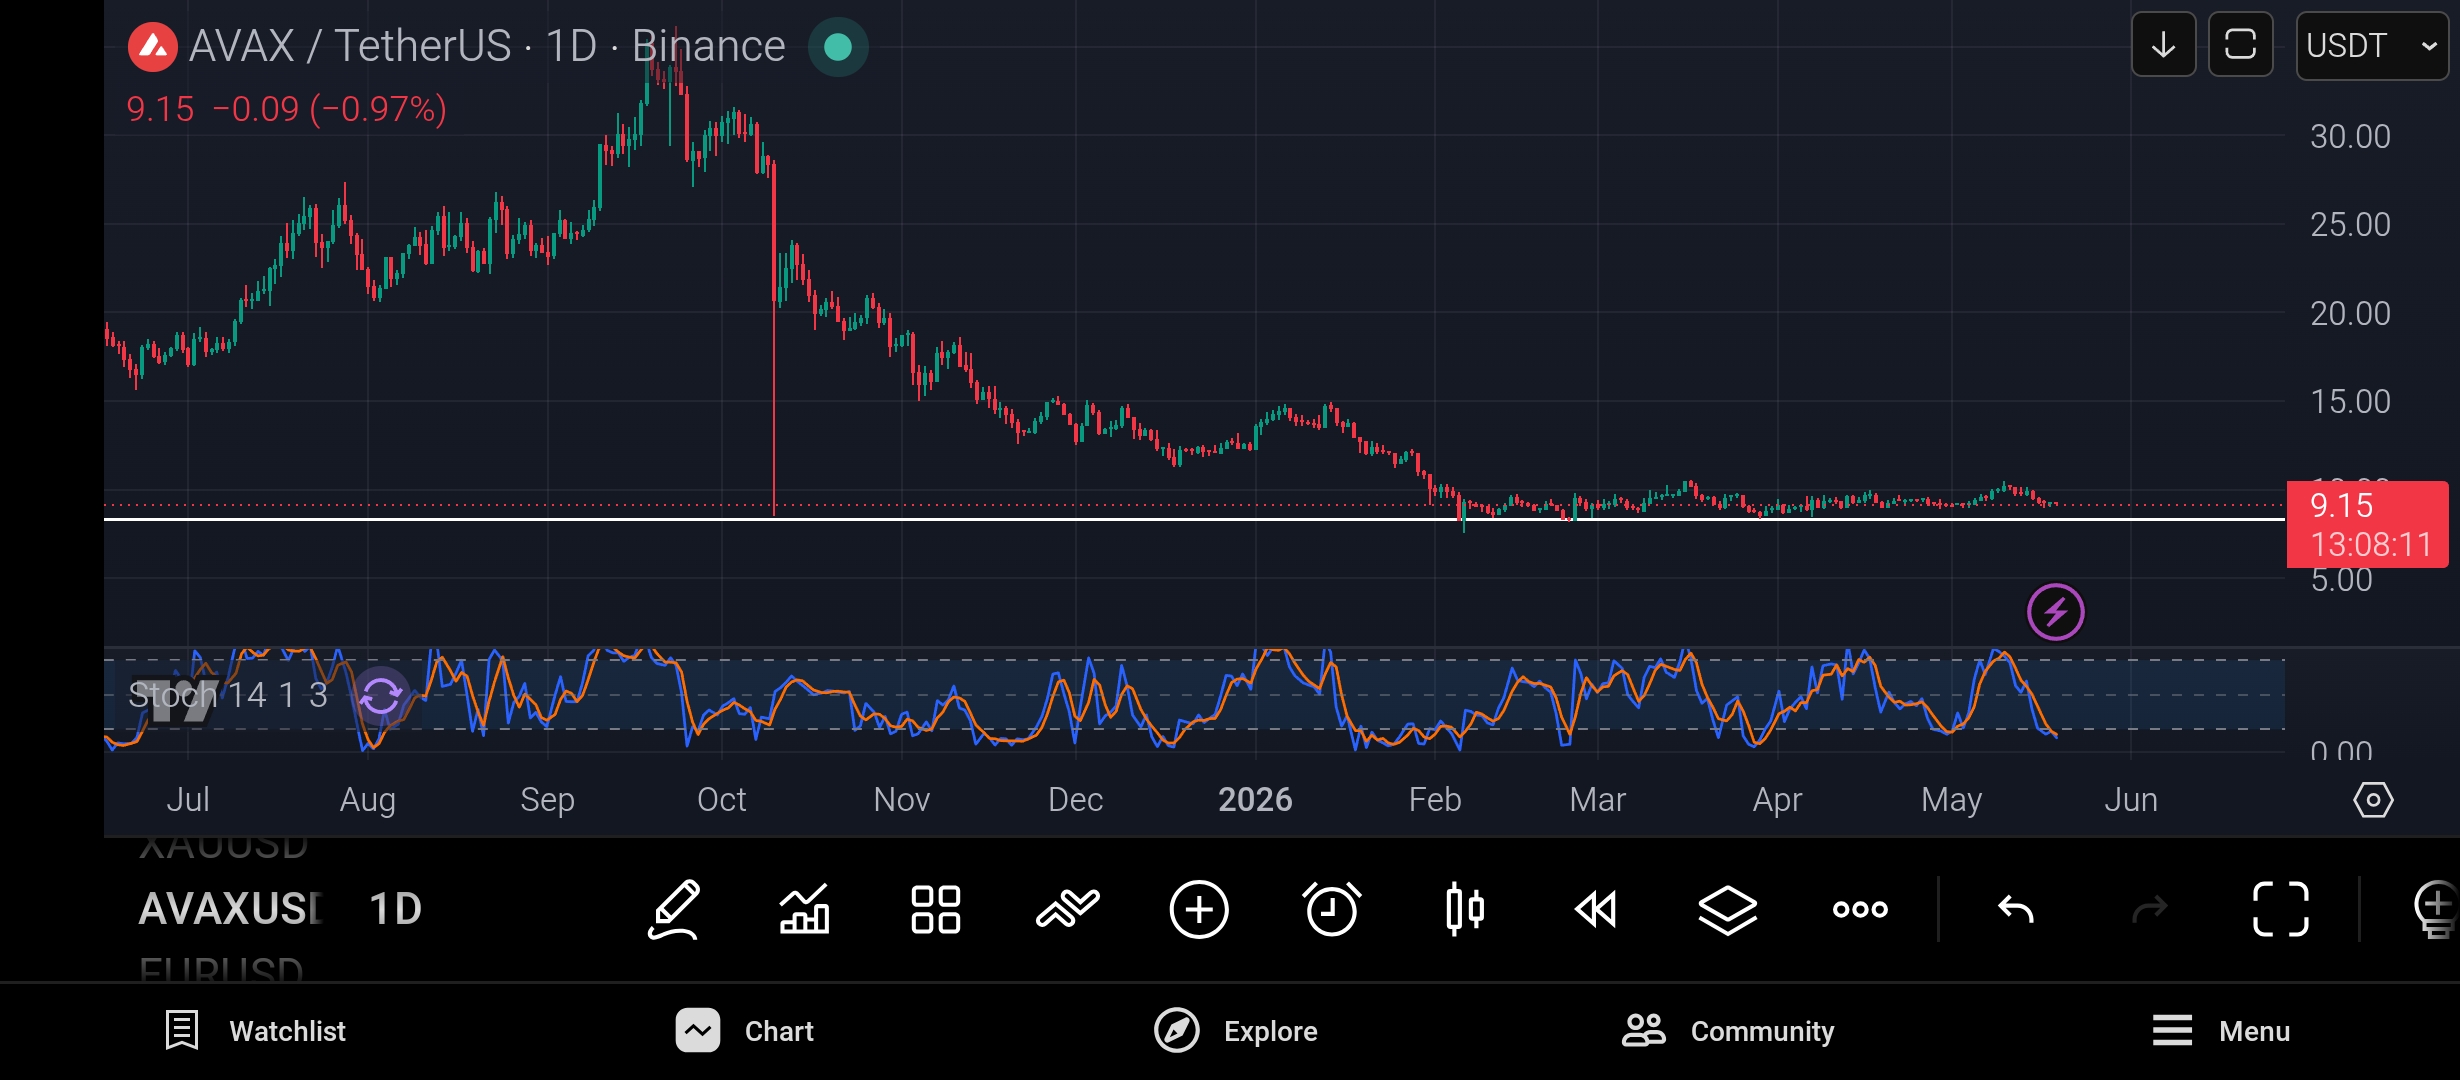Tap the AVAX / TetherUS chart title
2460x1080 pixels.
click(x=487, y=46)
